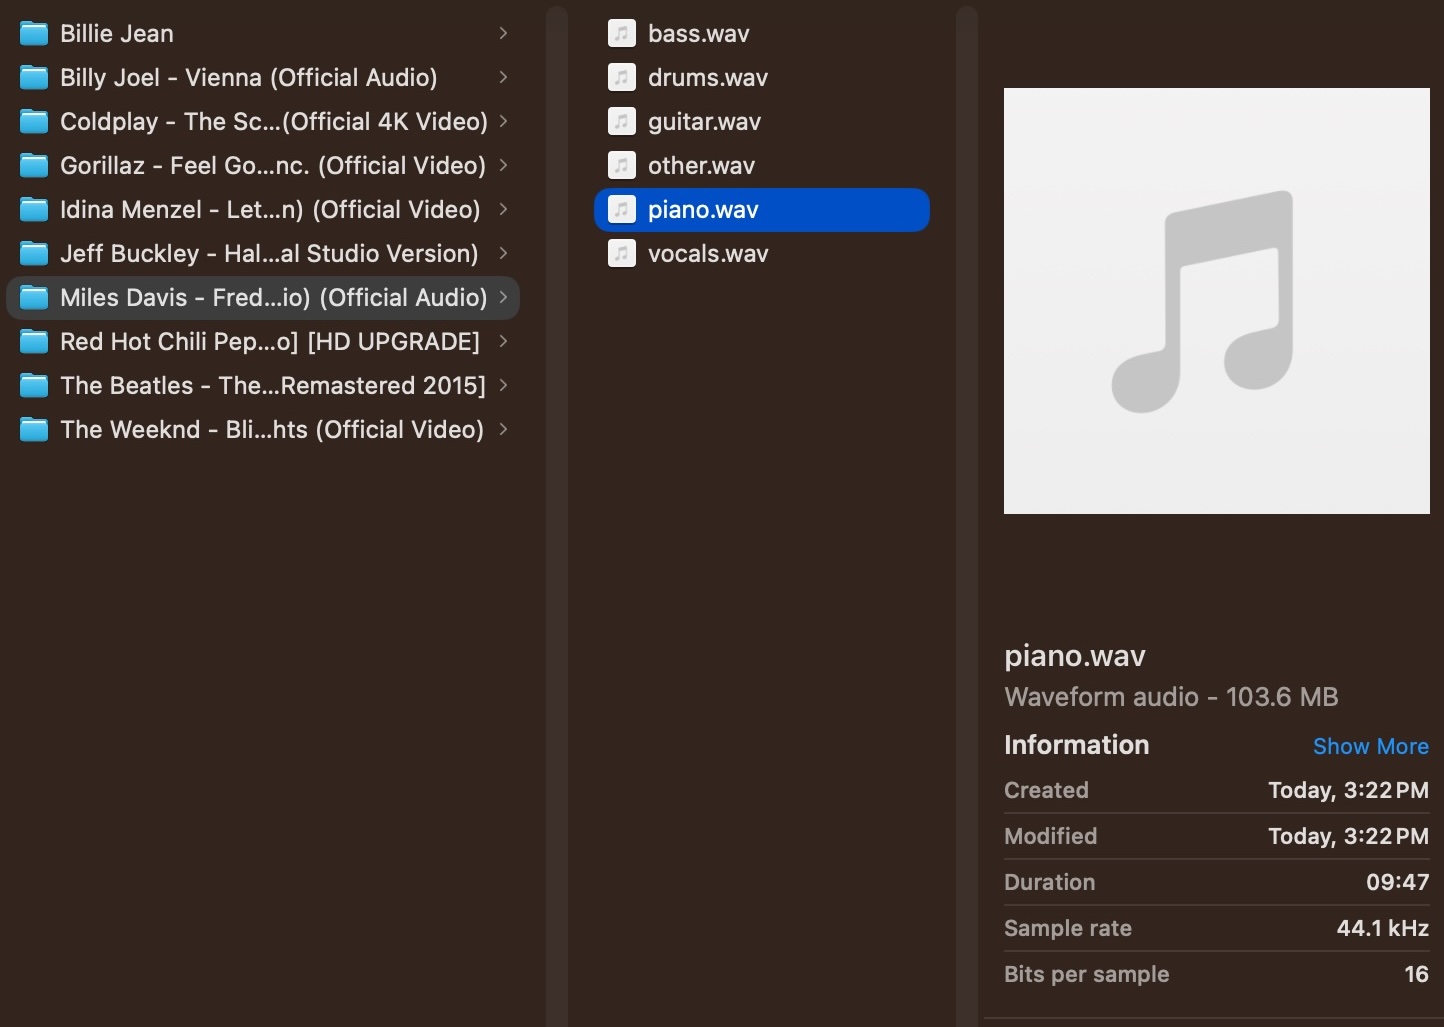Viewport: 1444px width, 1027px height.
Task: Click the Waveform audio - 103.6 MB text
Action: coord(1171,697)
